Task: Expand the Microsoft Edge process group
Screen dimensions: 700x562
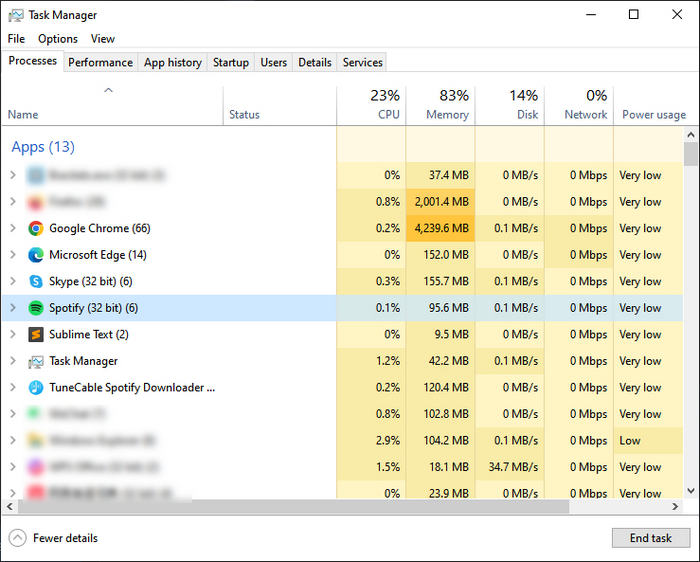Action: click(13, 255)
